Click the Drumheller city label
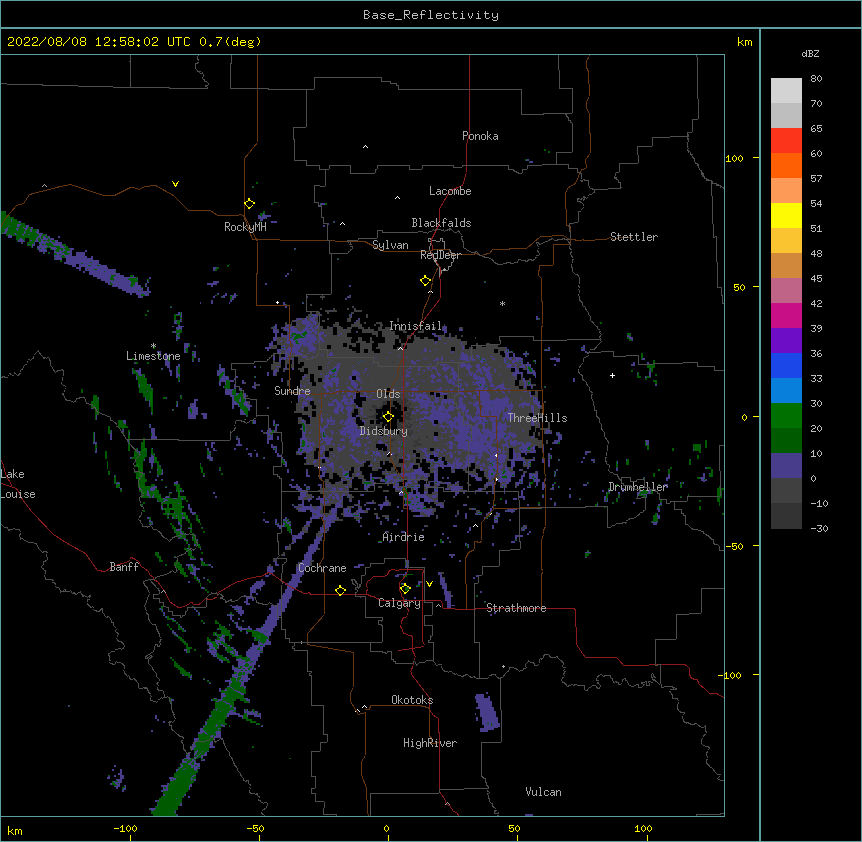Image resolution: width=862 pixels, height=842 pixels. (638, 487)
